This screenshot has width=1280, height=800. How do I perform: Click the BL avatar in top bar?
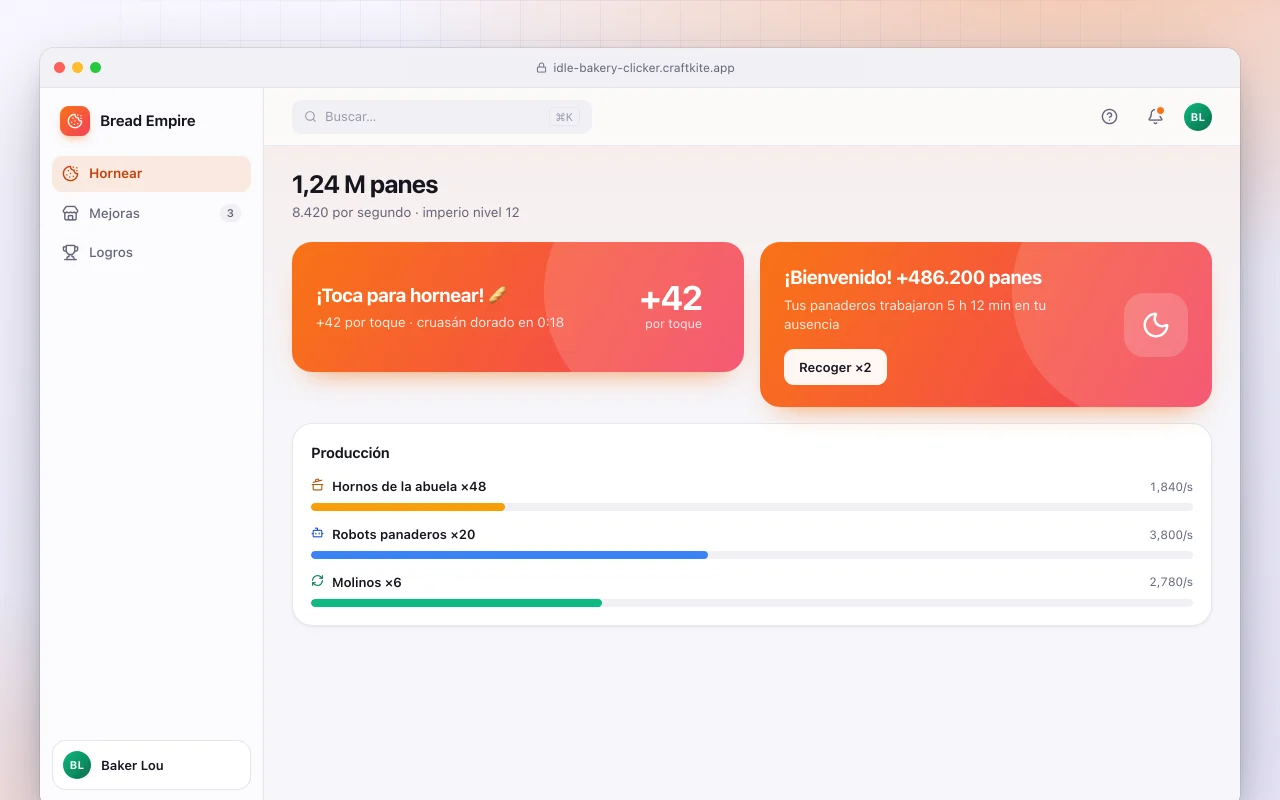[x=1198, y=117]
